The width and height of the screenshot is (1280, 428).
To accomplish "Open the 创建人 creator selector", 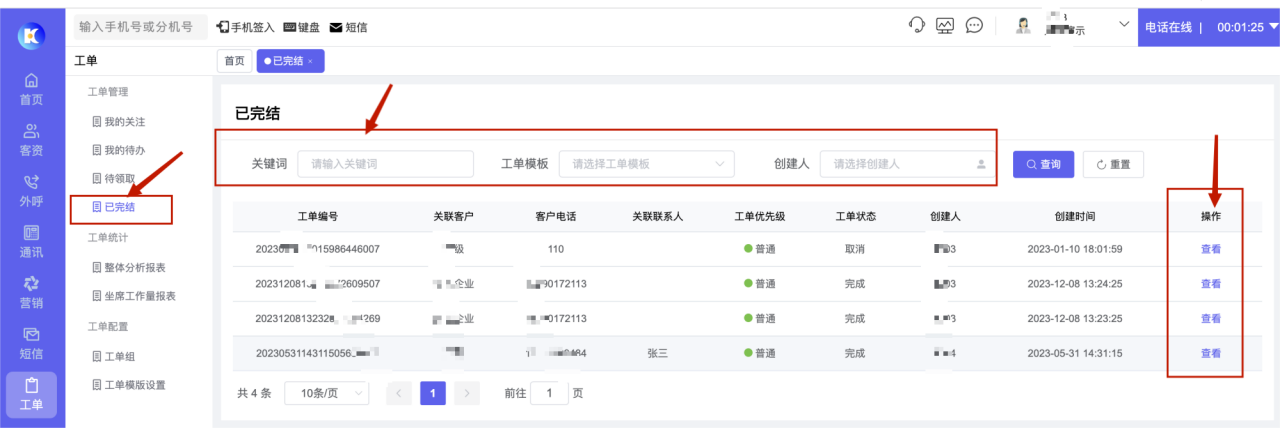I will (x=908, y=164).
